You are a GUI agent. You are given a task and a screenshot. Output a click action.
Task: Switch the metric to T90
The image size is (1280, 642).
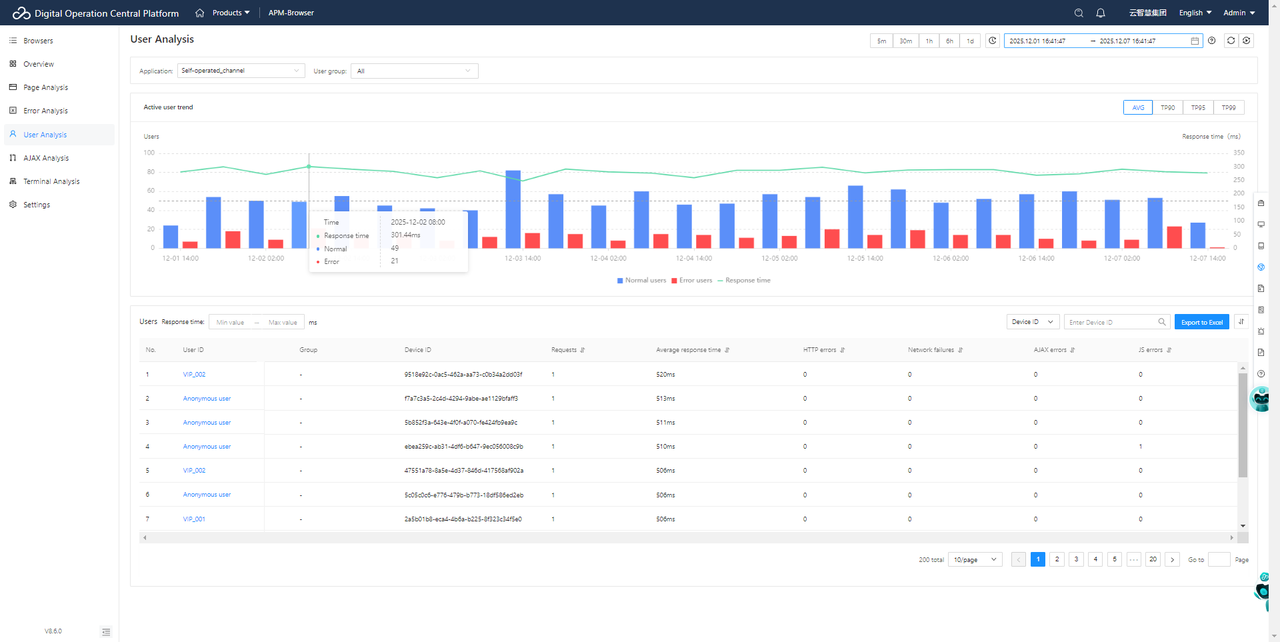point(1167,107)
